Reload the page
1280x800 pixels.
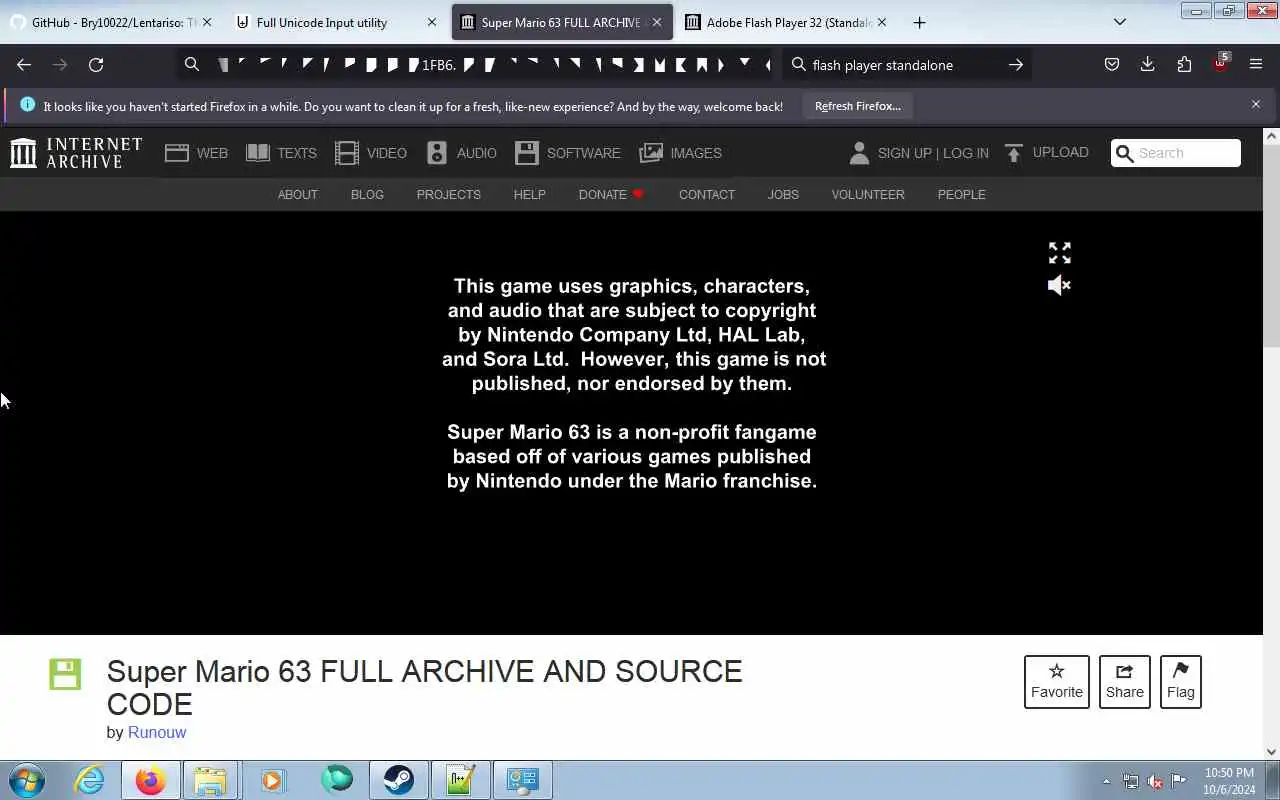[x=96, y=65]
